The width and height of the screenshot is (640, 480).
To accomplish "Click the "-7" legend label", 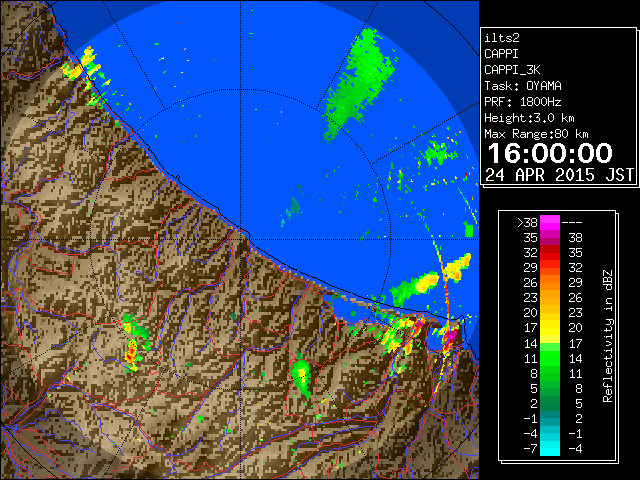I will 530,449.
